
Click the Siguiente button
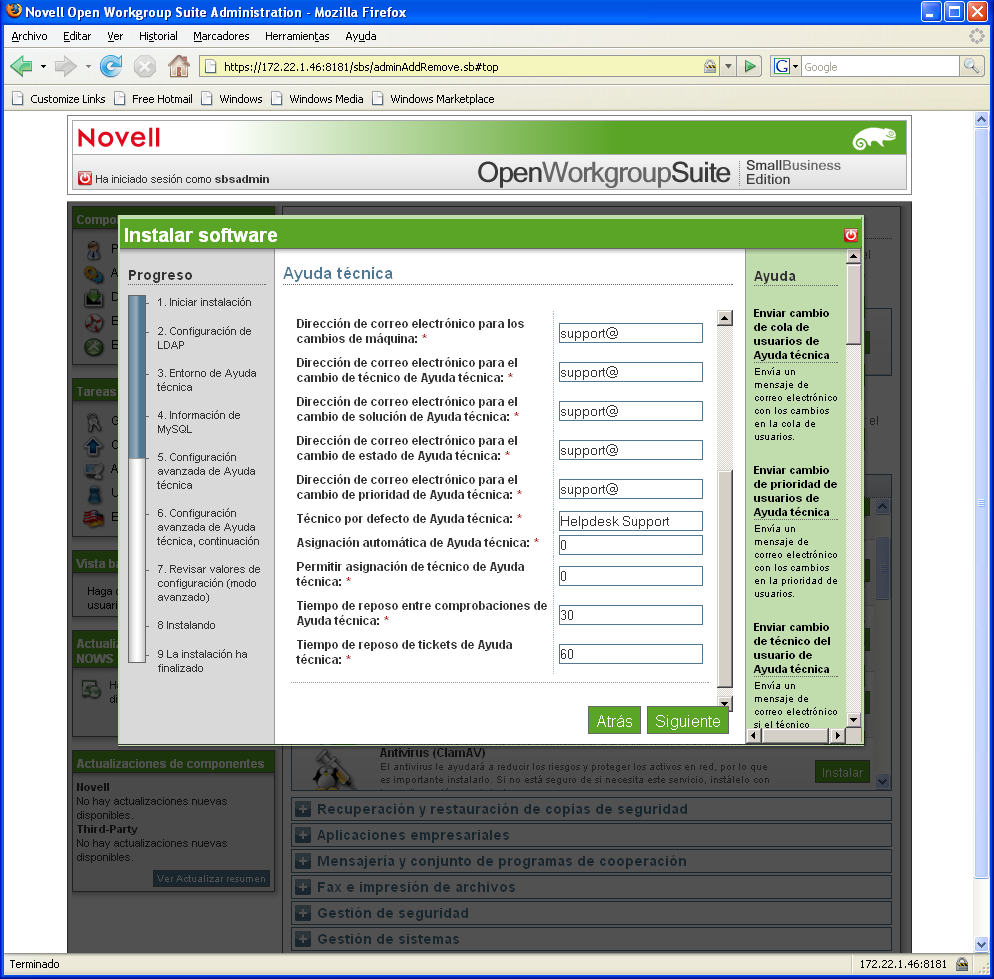[687, 721]
